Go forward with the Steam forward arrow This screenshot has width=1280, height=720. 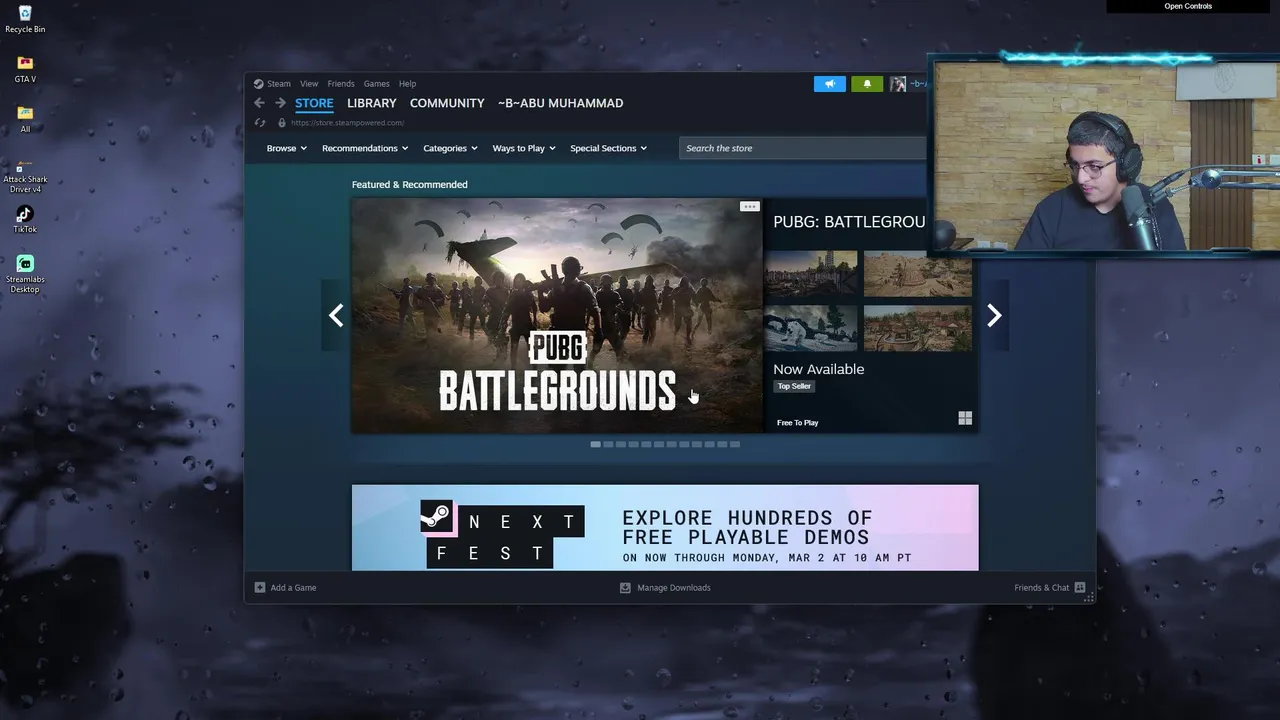coord(280,103)
